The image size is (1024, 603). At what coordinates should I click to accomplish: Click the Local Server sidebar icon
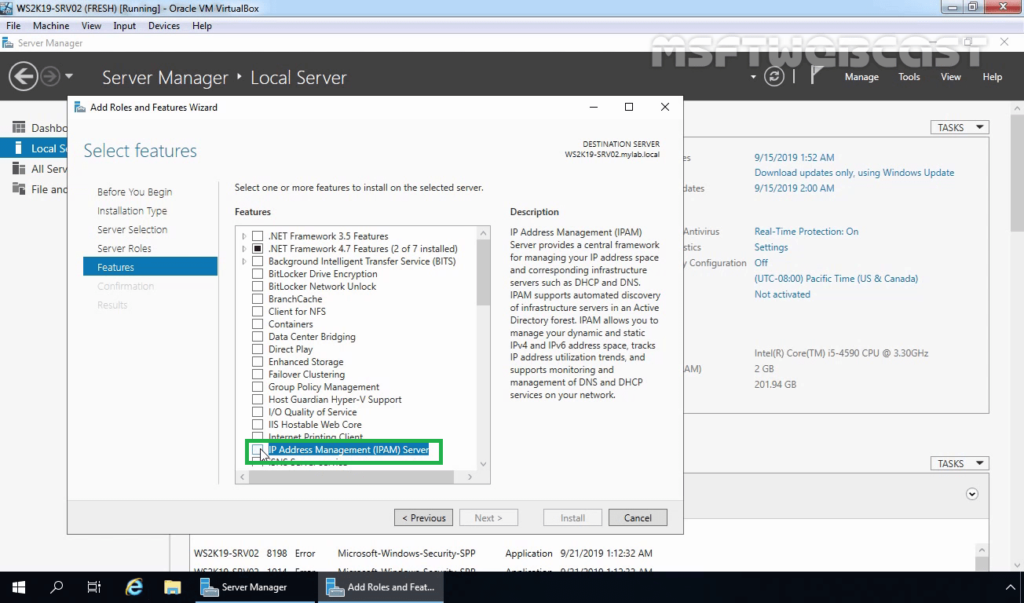19,148
